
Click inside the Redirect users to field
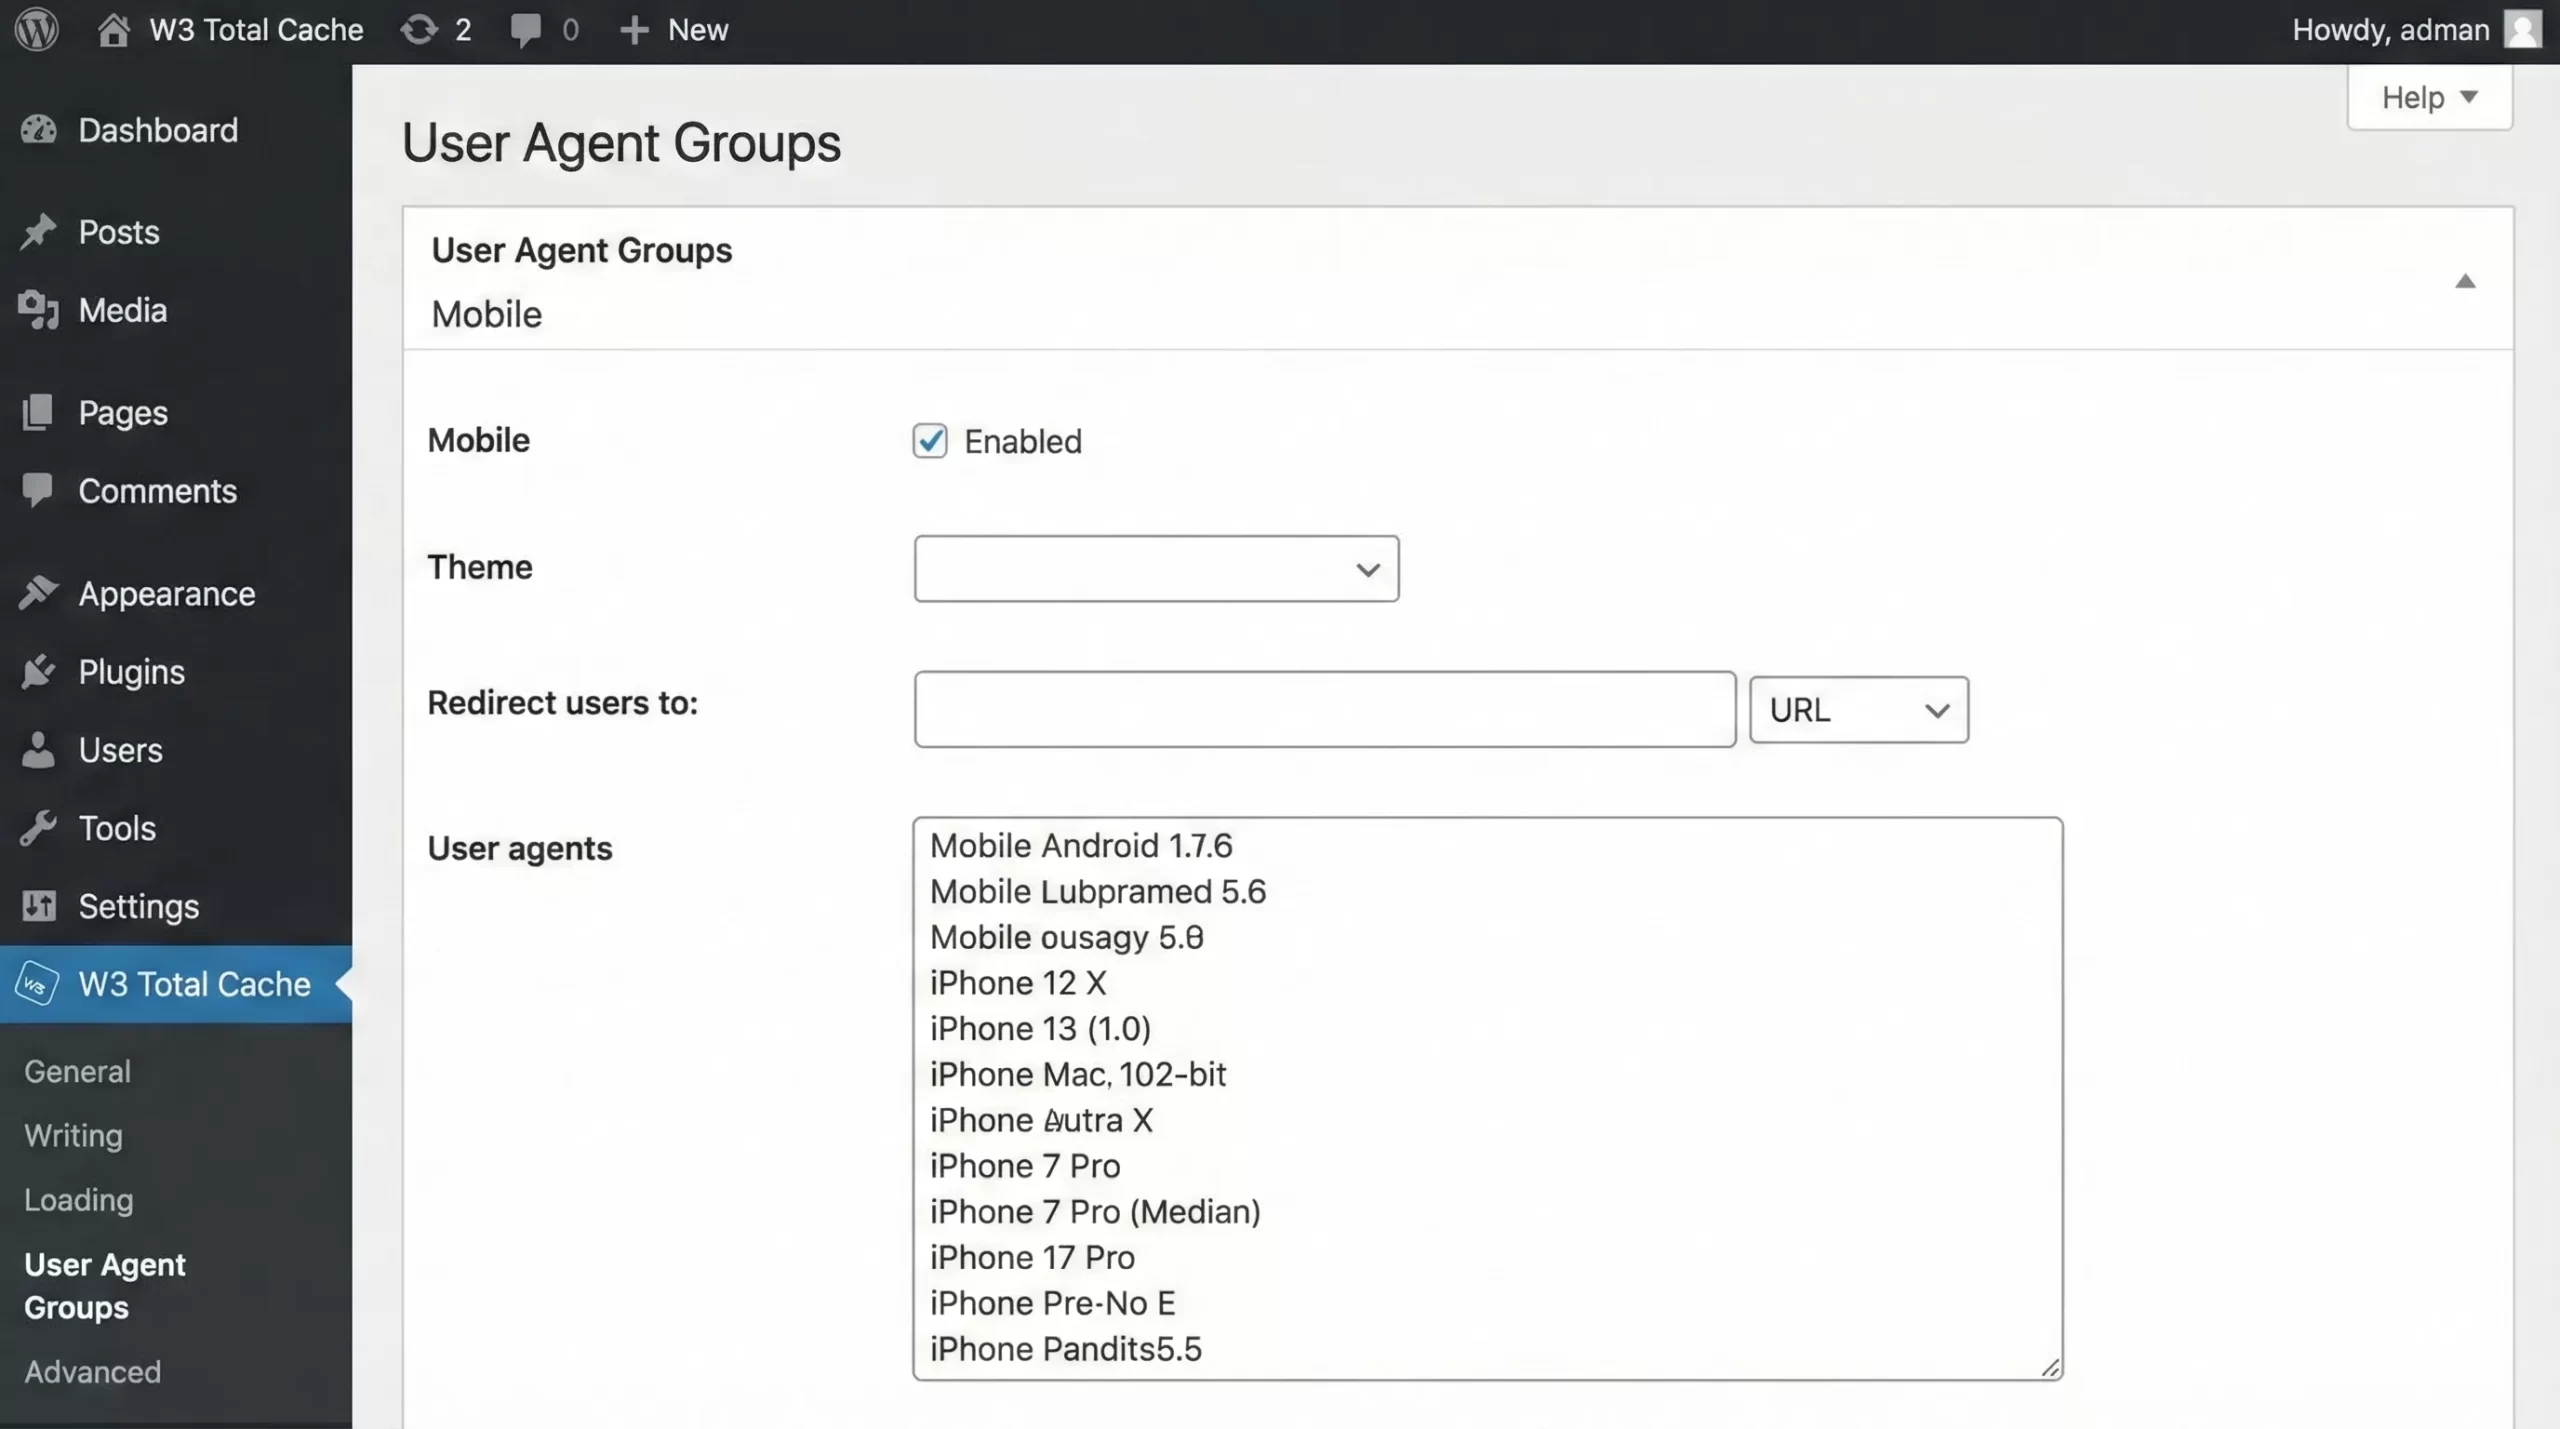[1324, 709]
